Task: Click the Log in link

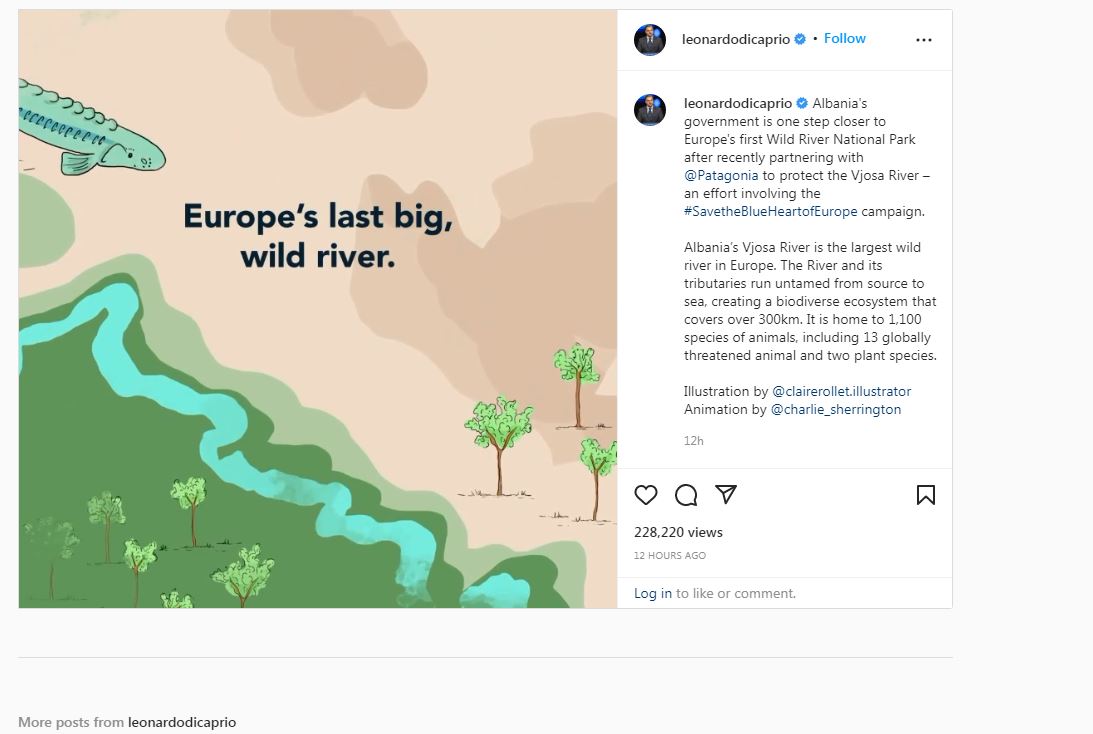Action: click(x=653, y=593)
